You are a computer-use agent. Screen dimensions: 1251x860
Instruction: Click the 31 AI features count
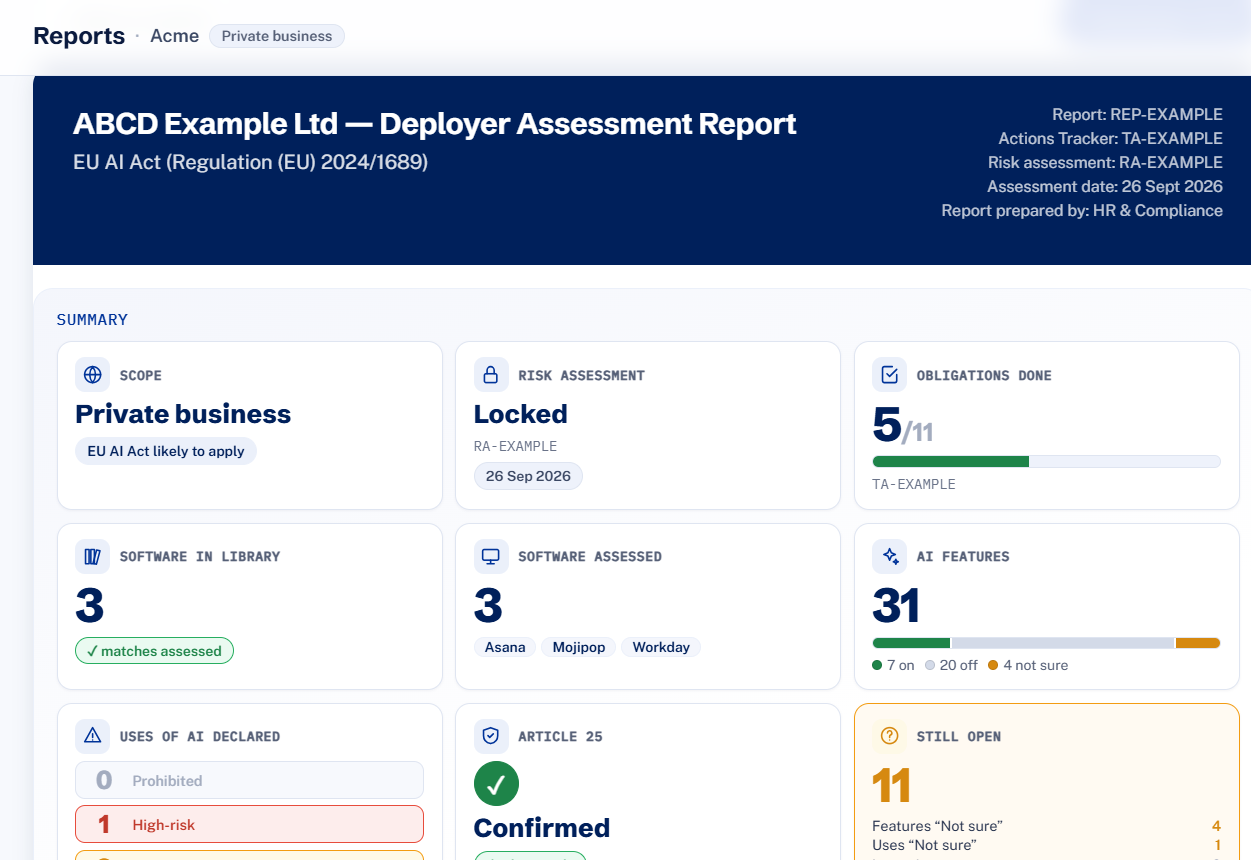point(896,606)
